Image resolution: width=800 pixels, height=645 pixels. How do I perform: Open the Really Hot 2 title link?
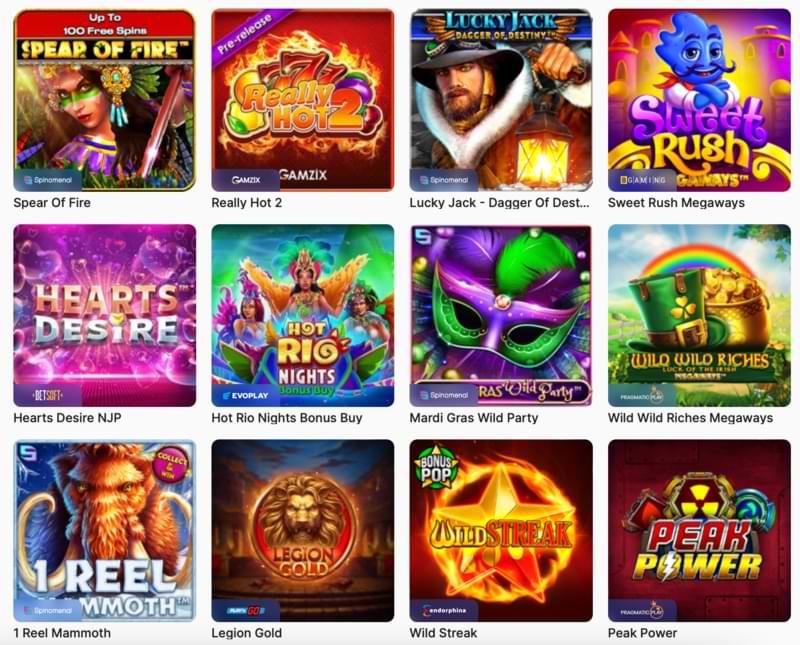[246, 203]
